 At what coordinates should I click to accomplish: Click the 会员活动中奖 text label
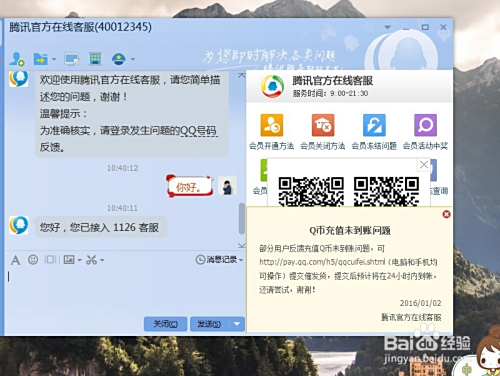[425, 146]
